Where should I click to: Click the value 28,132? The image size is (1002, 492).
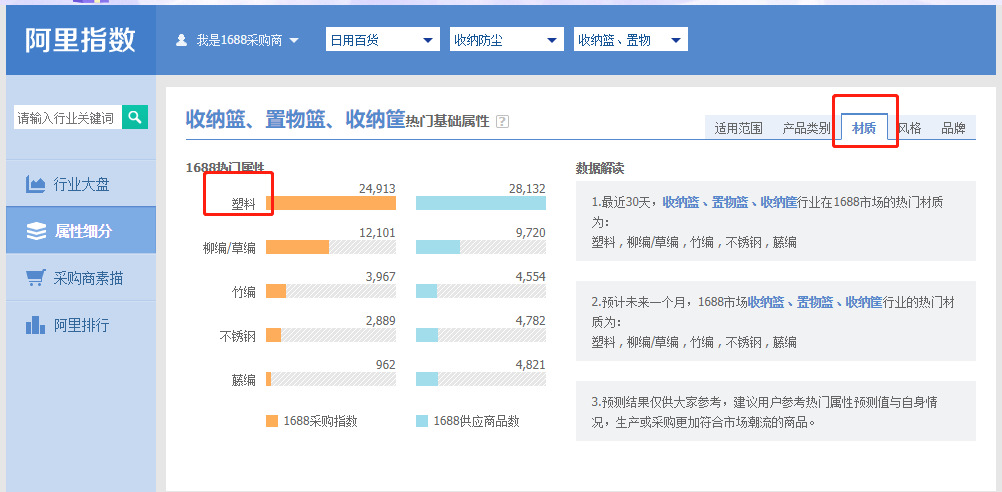(527, 188)
